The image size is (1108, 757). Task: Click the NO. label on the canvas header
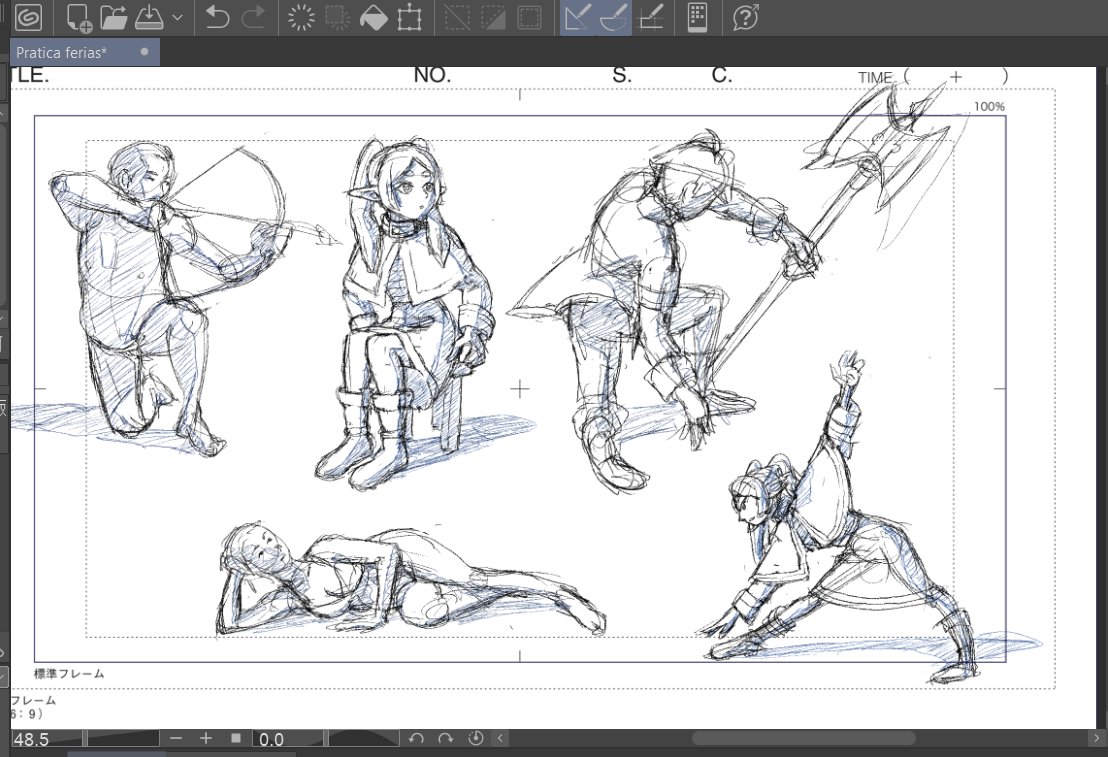click(x=432, y=75)
